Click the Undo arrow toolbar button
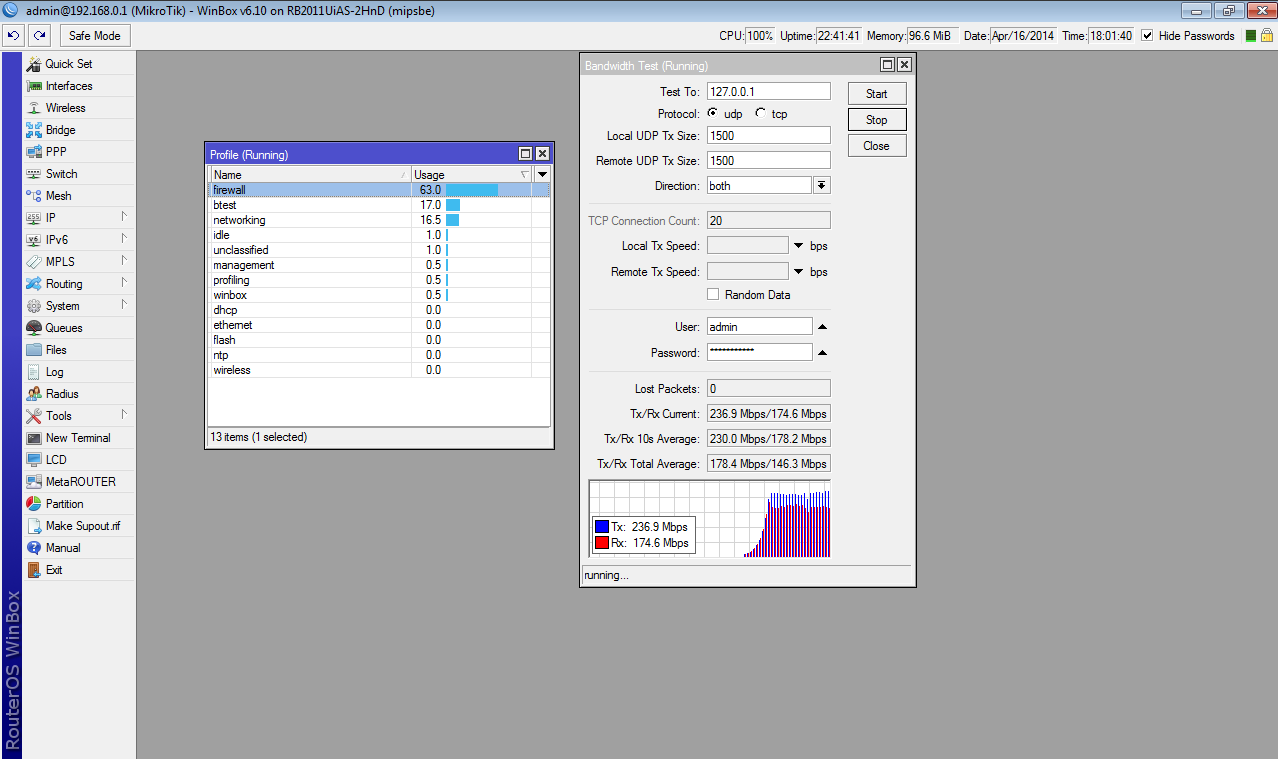This screenshot has height=759, width=1278. coord(13,36)
